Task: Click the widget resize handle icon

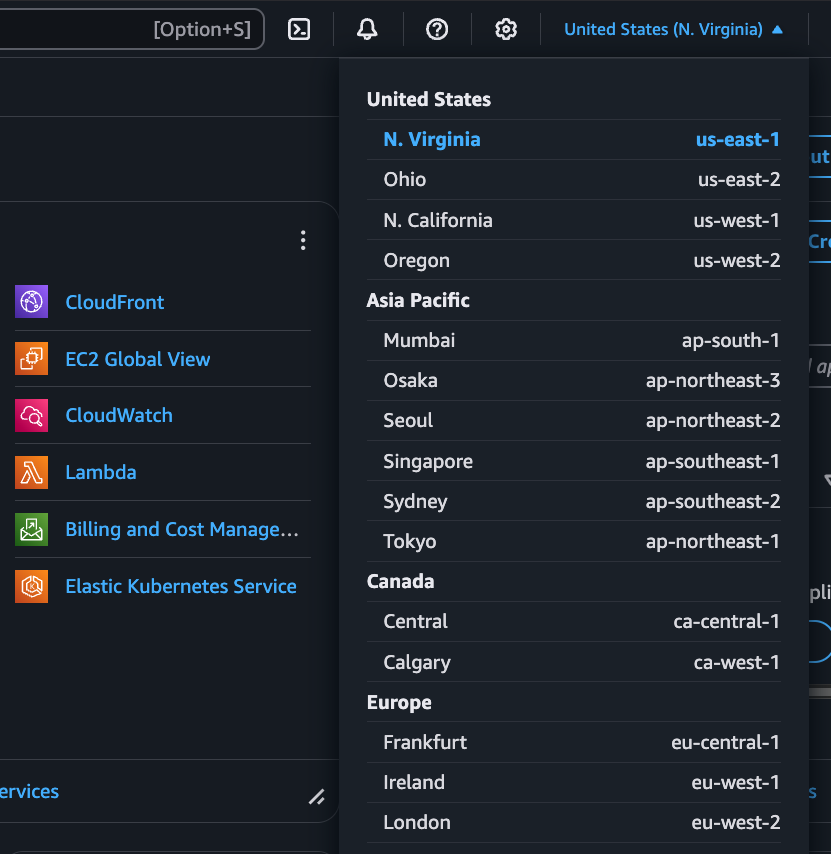Action: click(317, 797)
